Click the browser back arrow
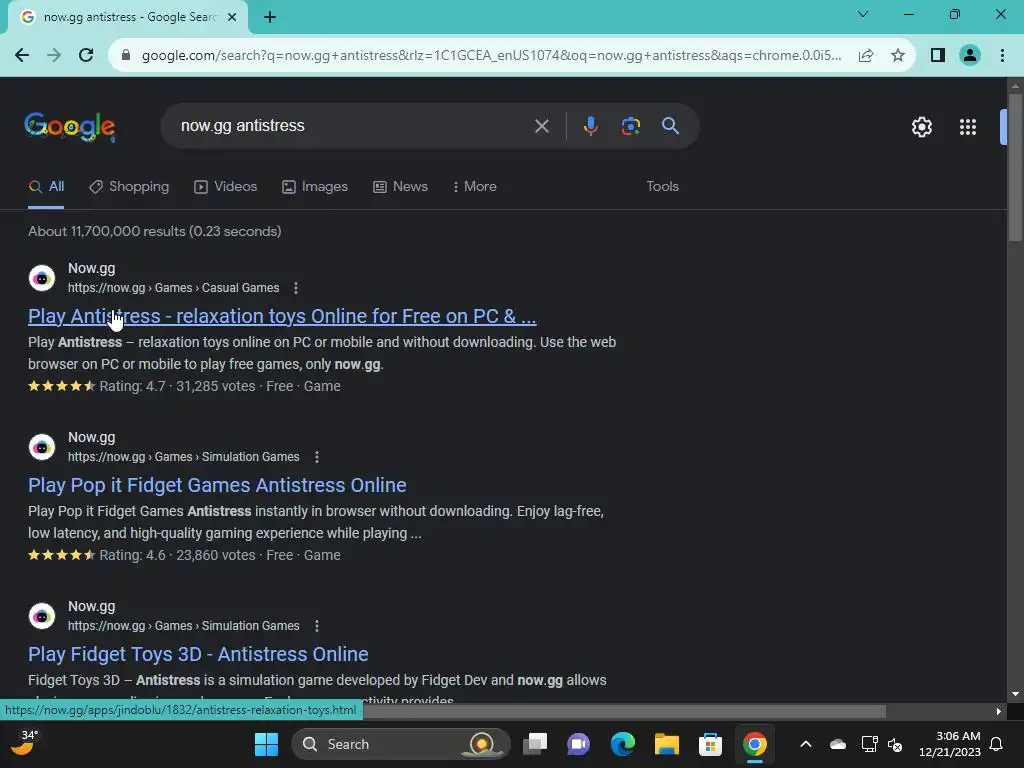The image size is (1024, 768). (22, 55)
